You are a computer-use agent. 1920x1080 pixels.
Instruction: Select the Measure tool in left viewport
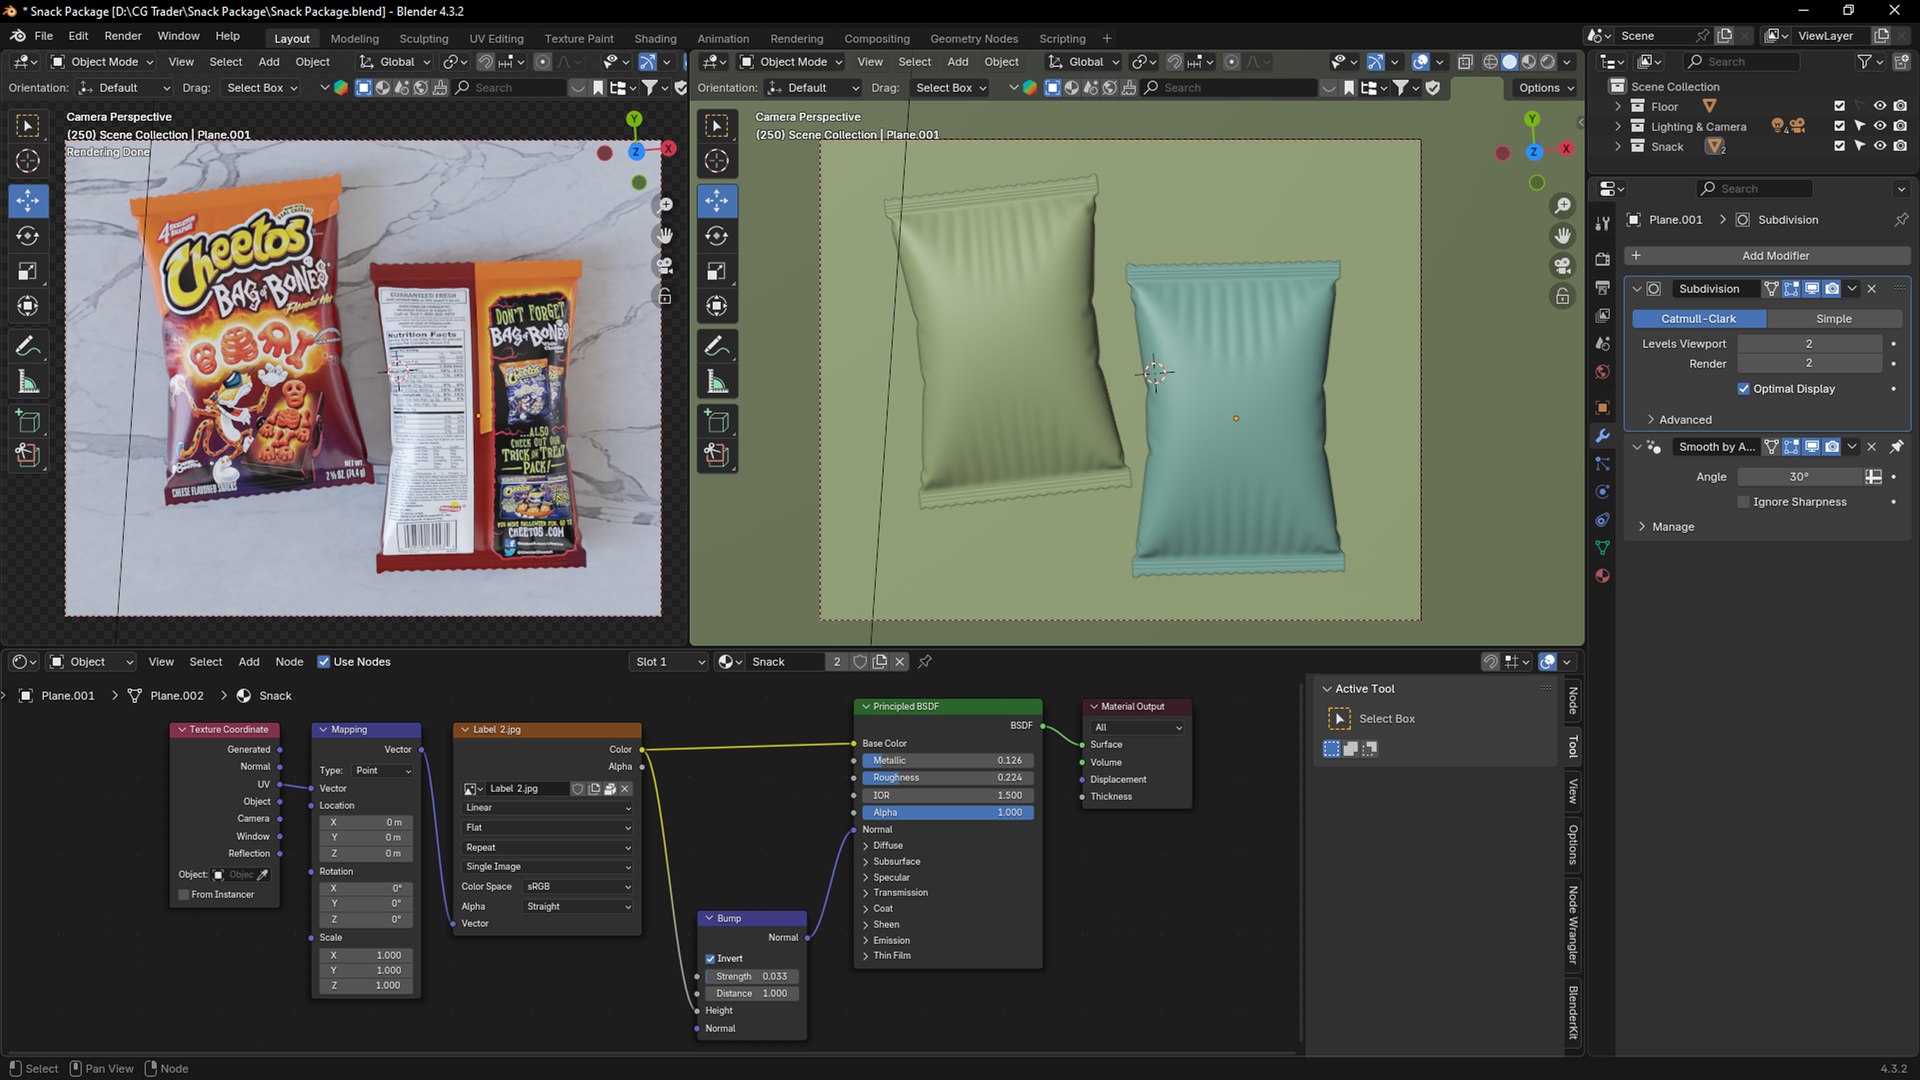[x=28, y=382]
